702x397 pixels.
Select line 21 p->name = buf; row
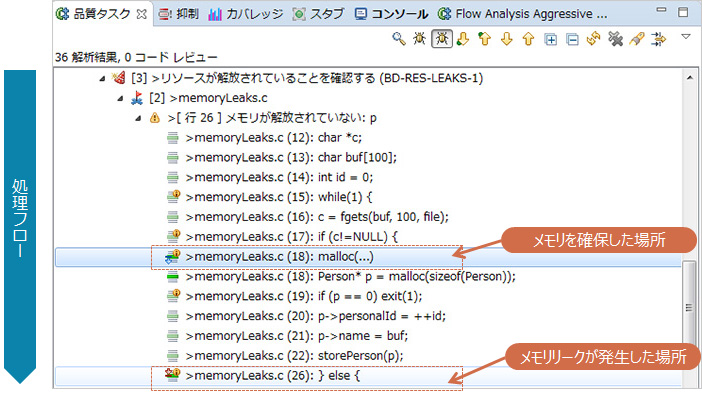click(297, 335)
